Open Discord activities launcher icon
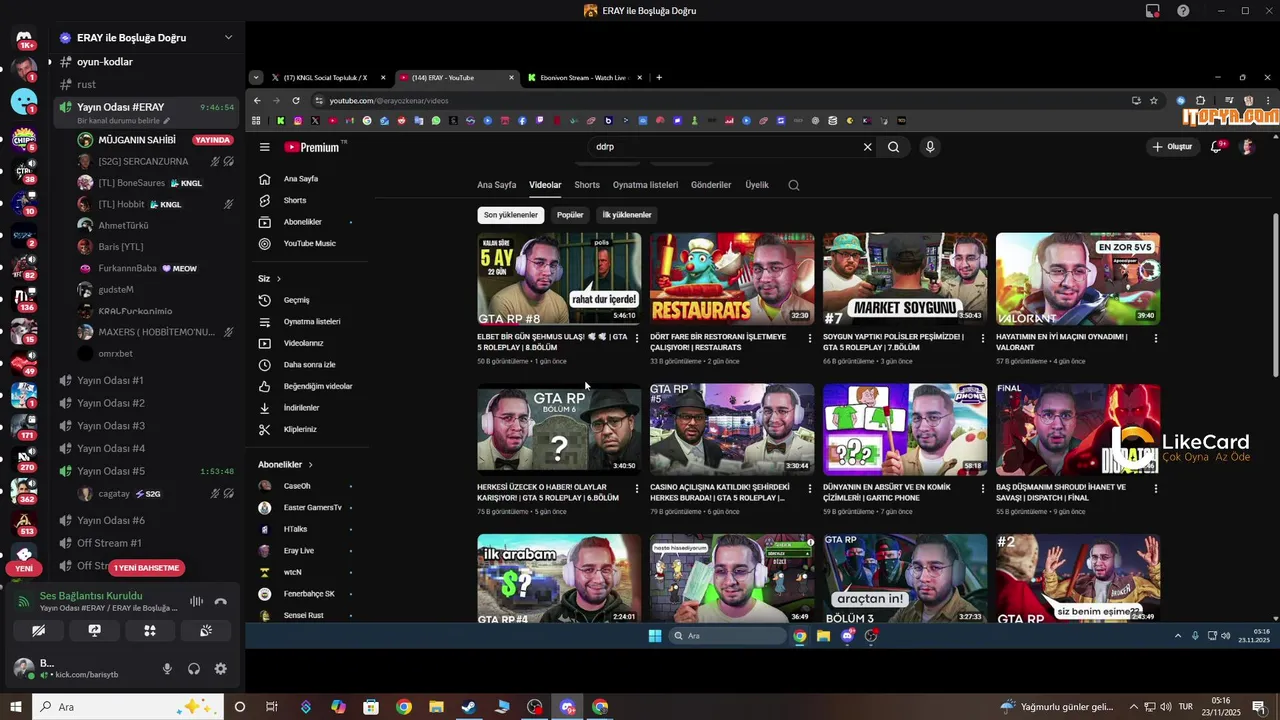 [x=150, y=631]
